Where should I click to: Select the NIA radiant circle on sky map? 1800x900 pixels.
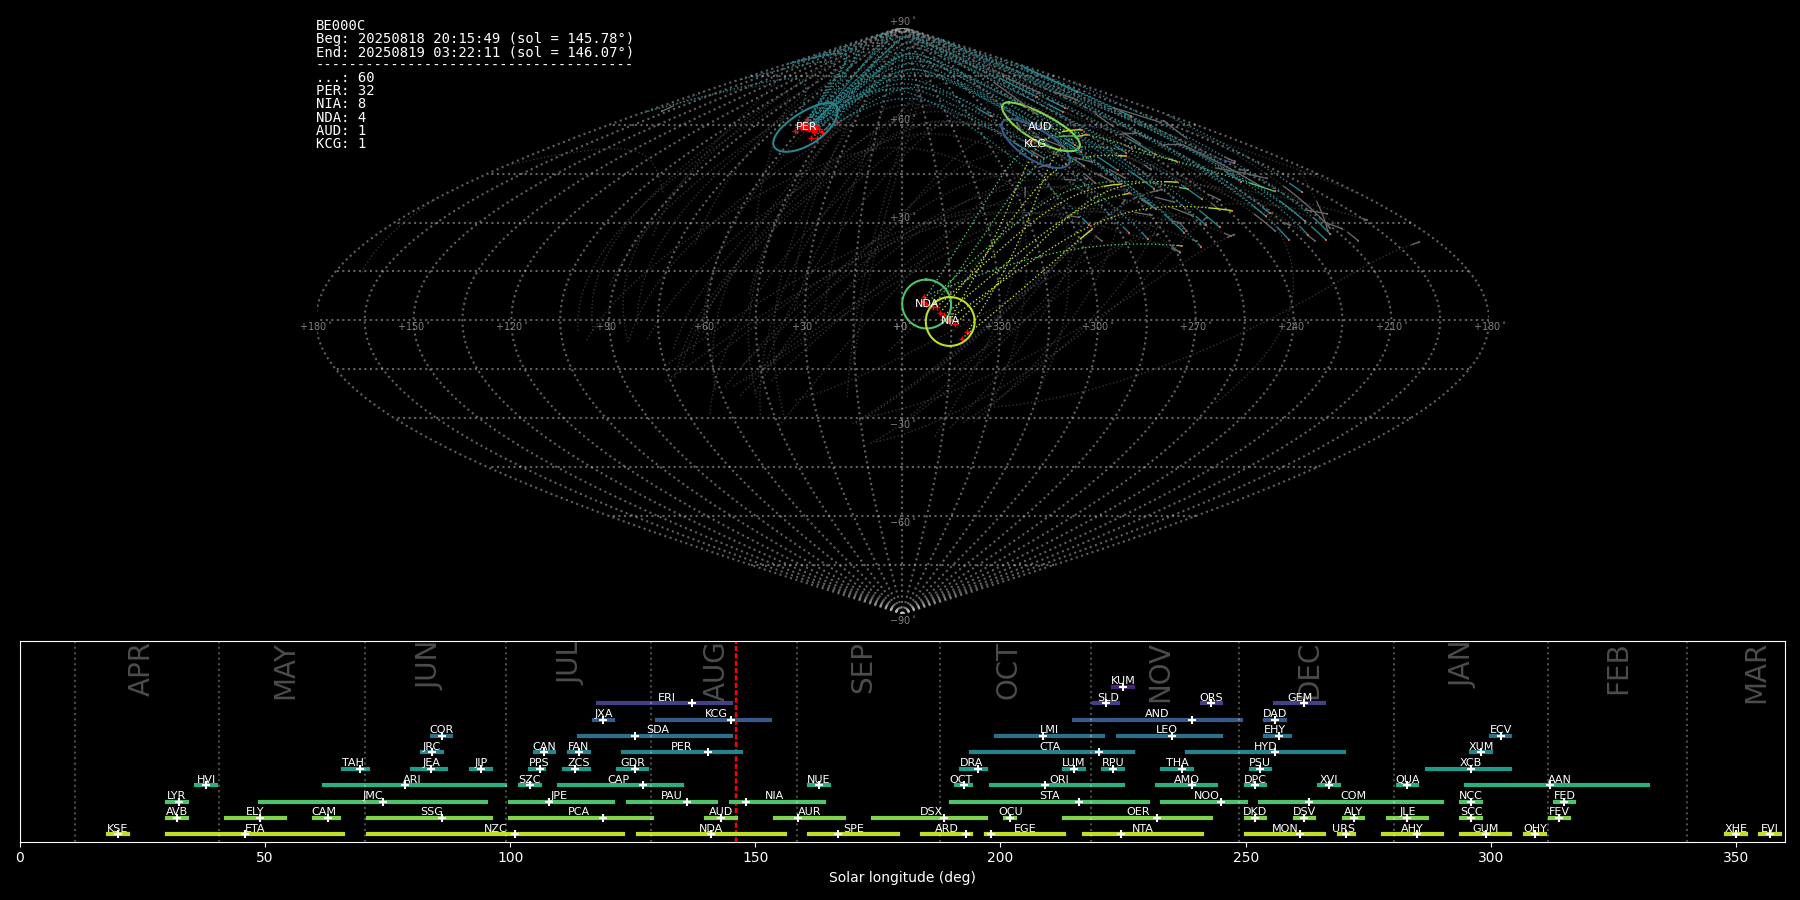click(950, 321)
